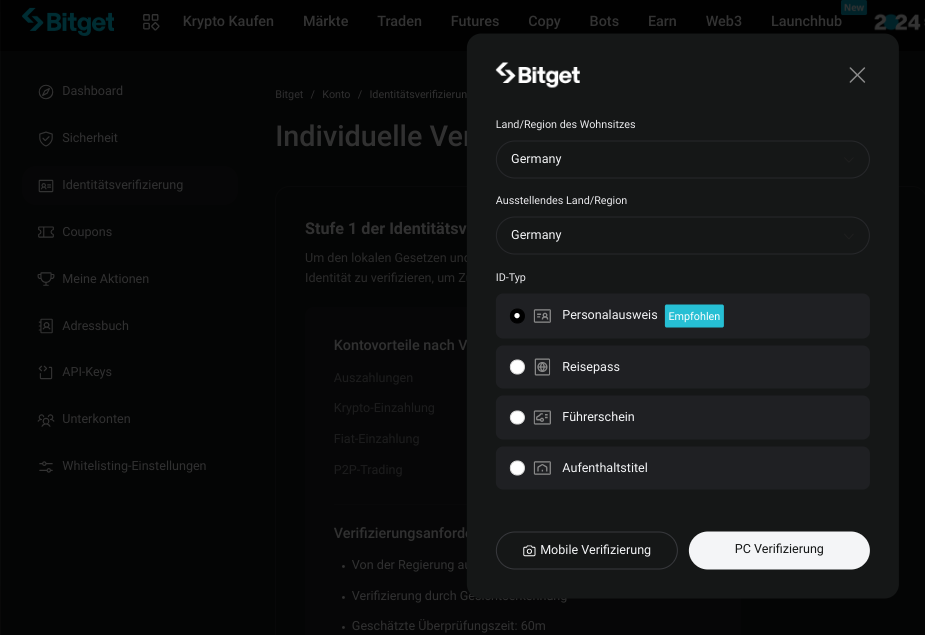Click the Personalausweis ID card icon
The width and height of the screenshot is (925, 635).
click(542, 316)
